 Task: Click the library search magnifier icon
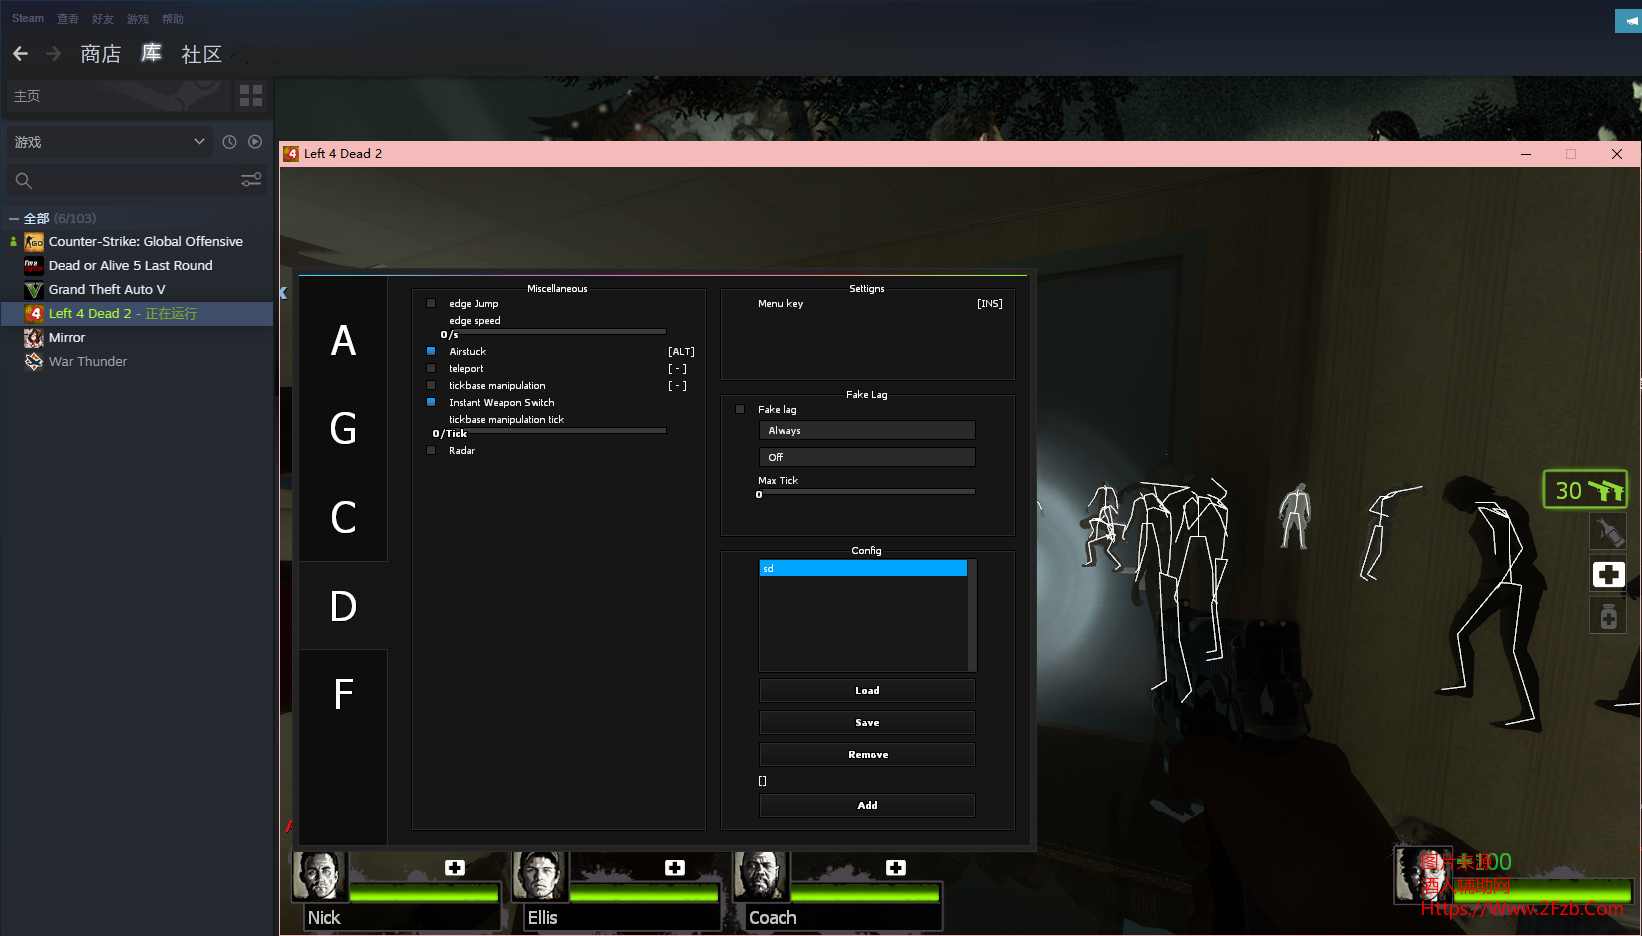24,181
